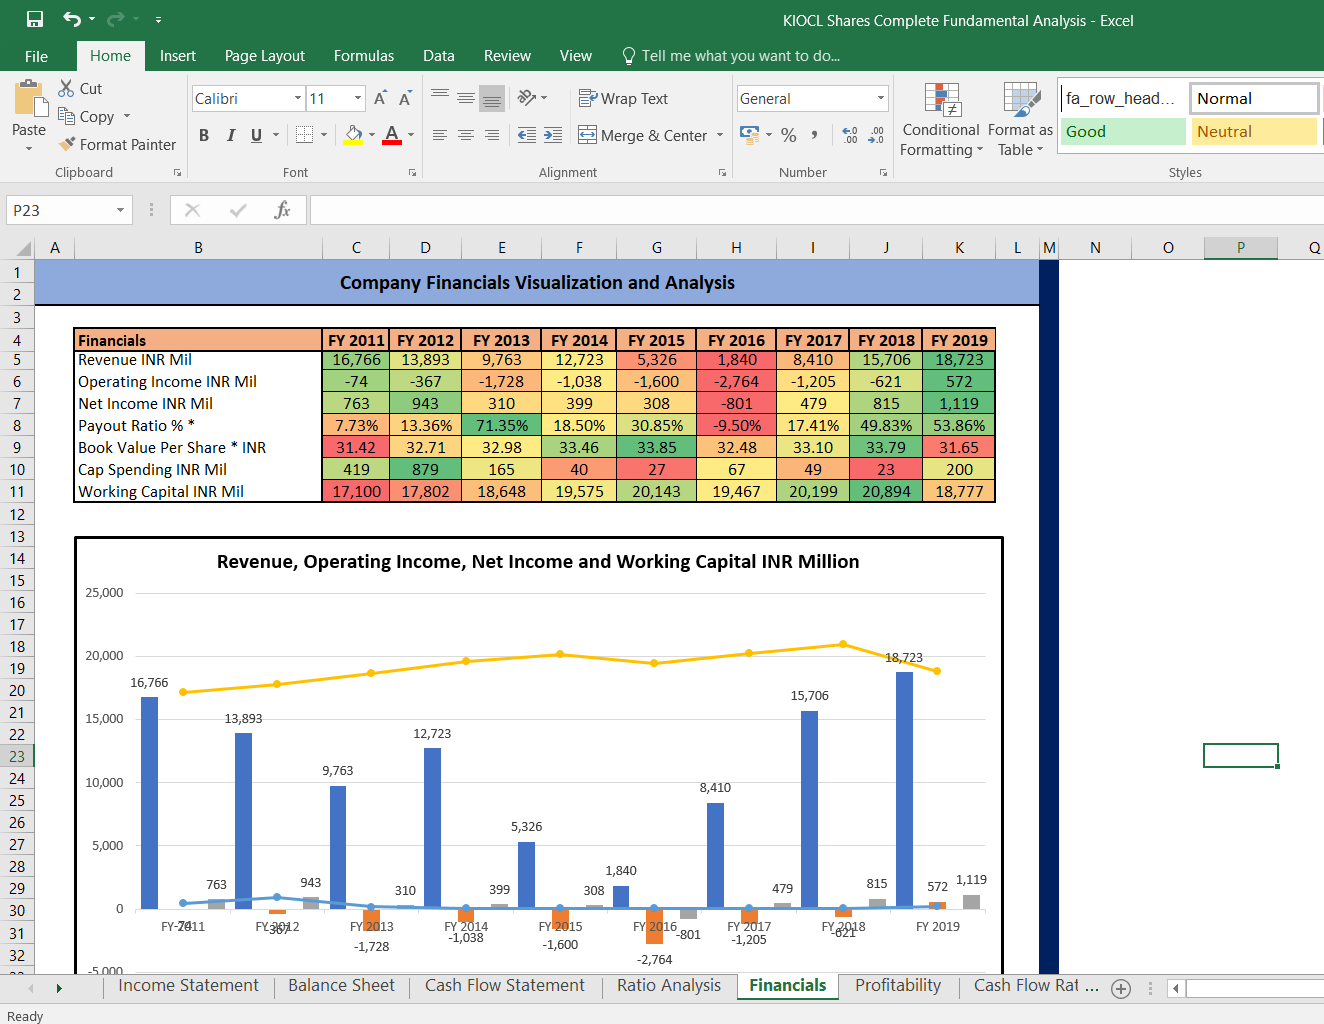
Task: Switch to the Page Layout ribbon tab
Action: (265, 56)
